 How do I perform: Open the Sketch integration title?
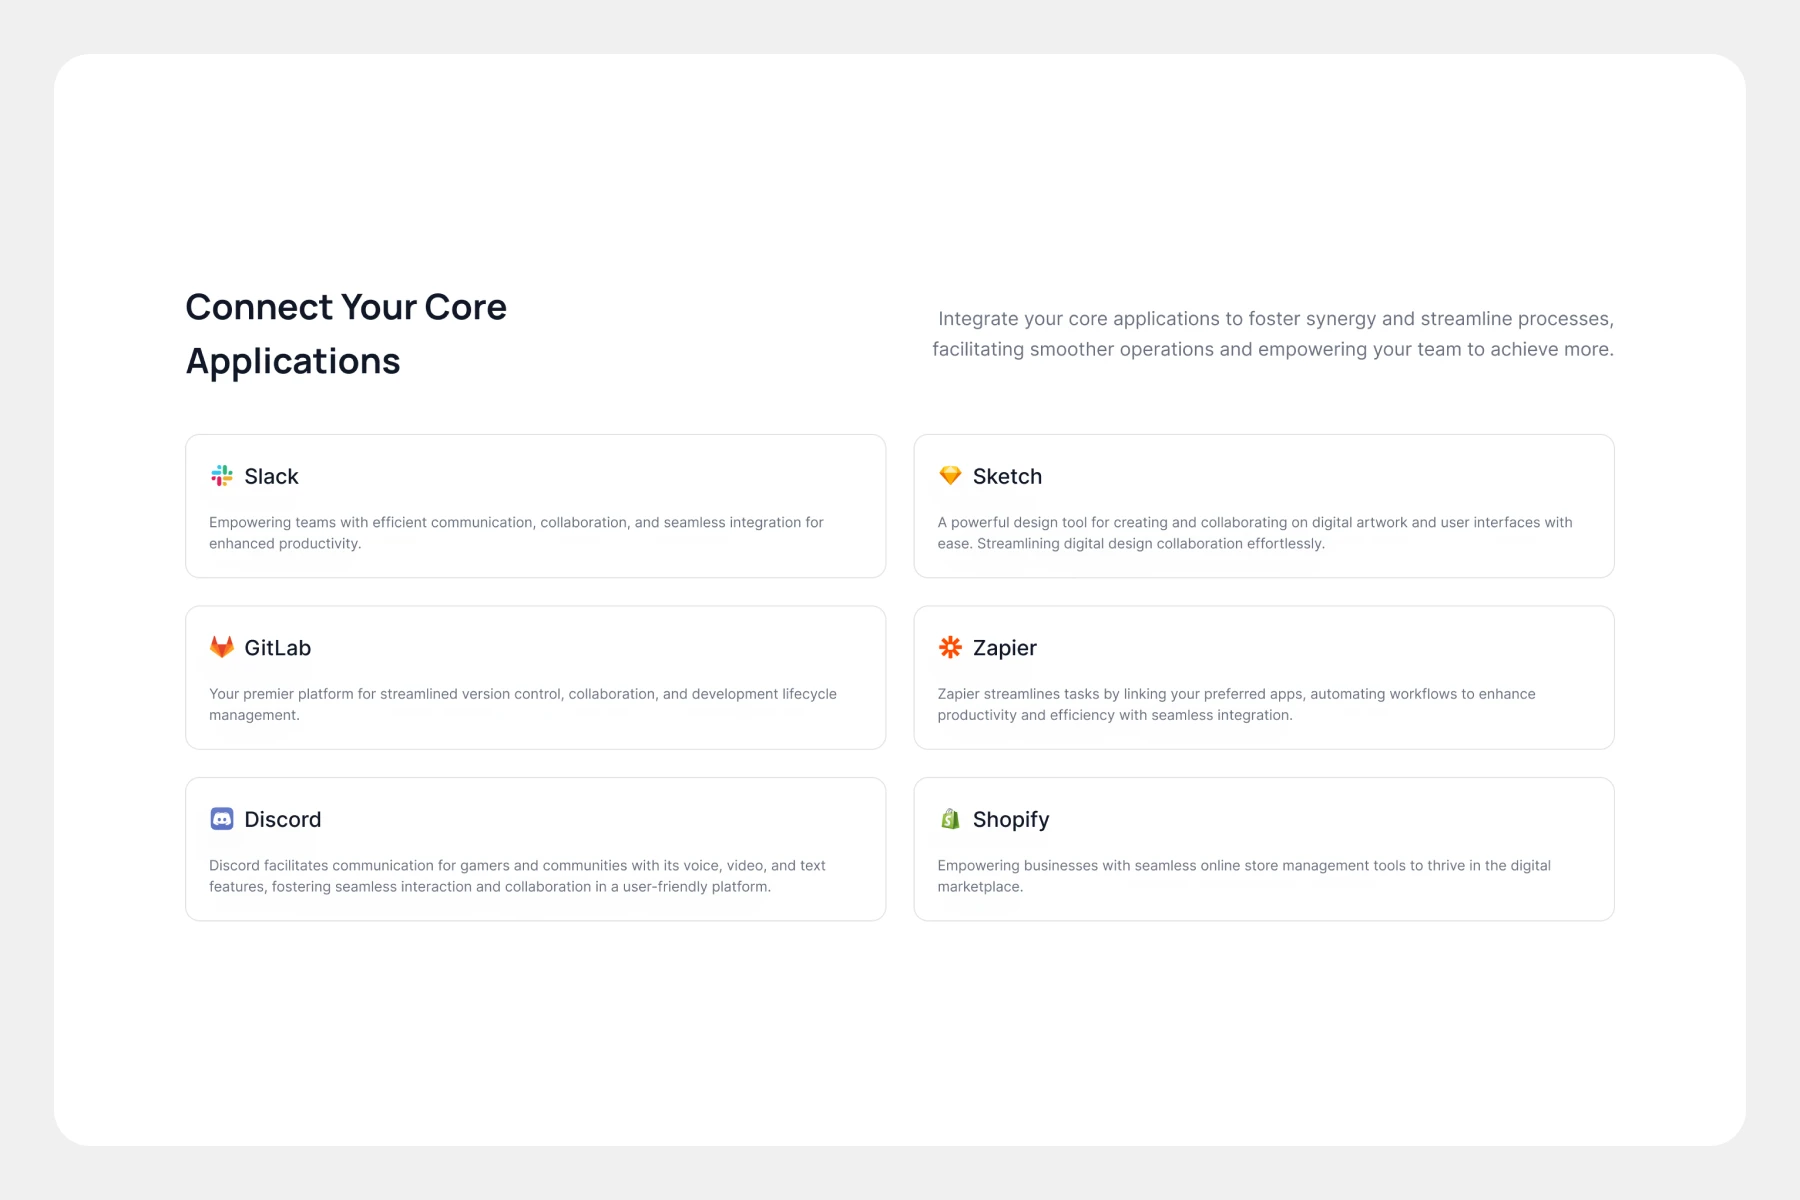[1007, 477]
